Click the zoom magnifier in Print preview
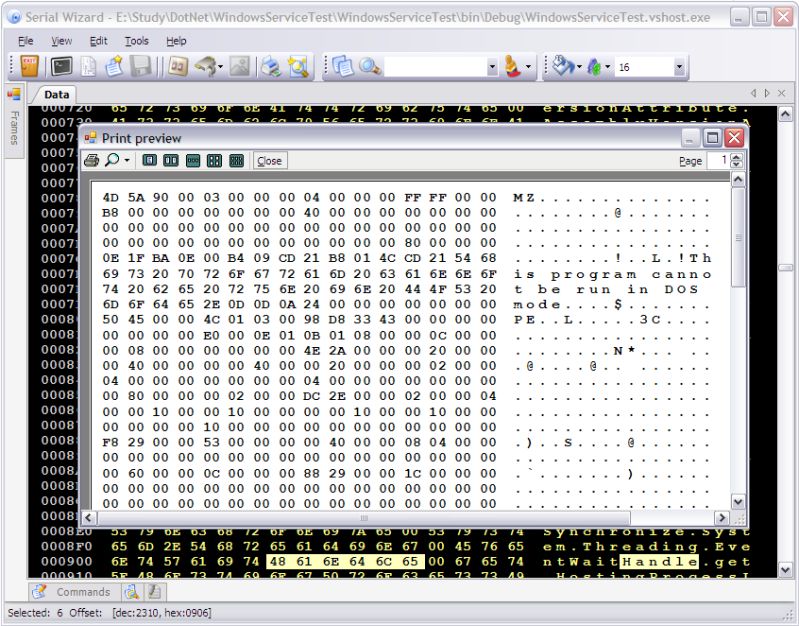799x626 pixels. (112, 161)
